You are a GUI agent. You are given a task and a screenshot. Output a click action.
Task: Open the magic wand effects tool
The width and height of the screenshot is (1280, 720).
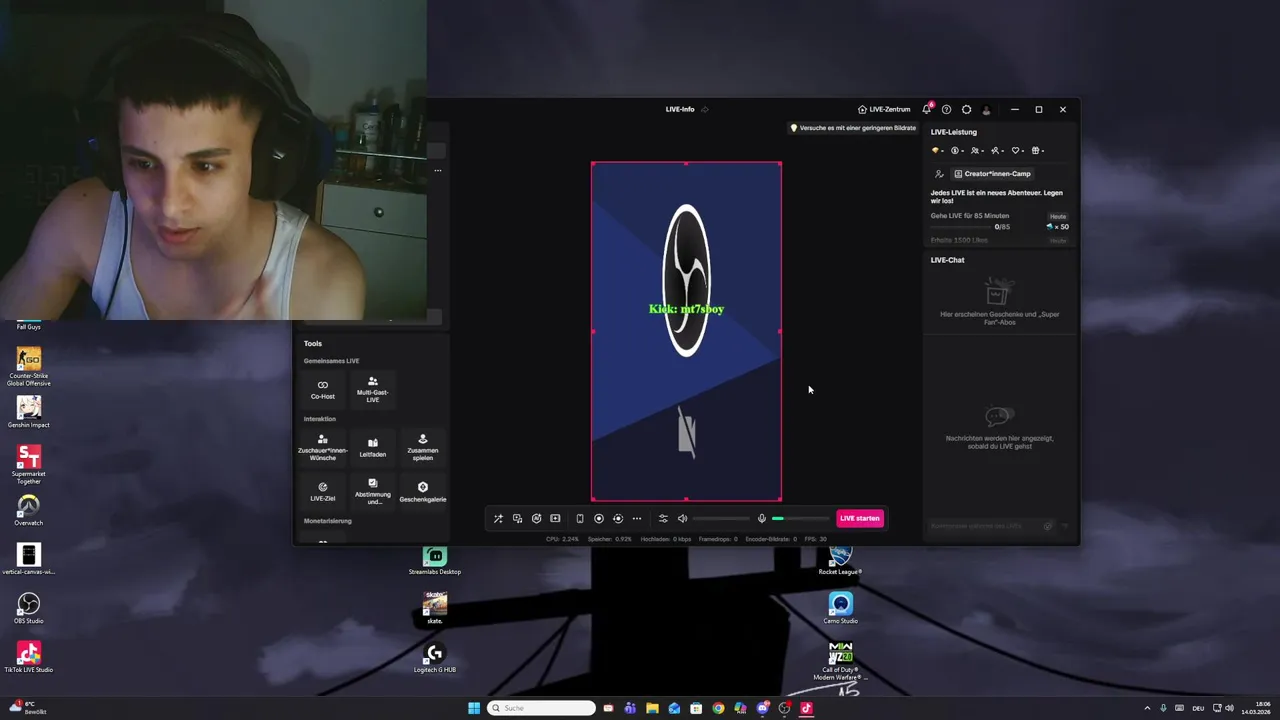click(498, 518)
